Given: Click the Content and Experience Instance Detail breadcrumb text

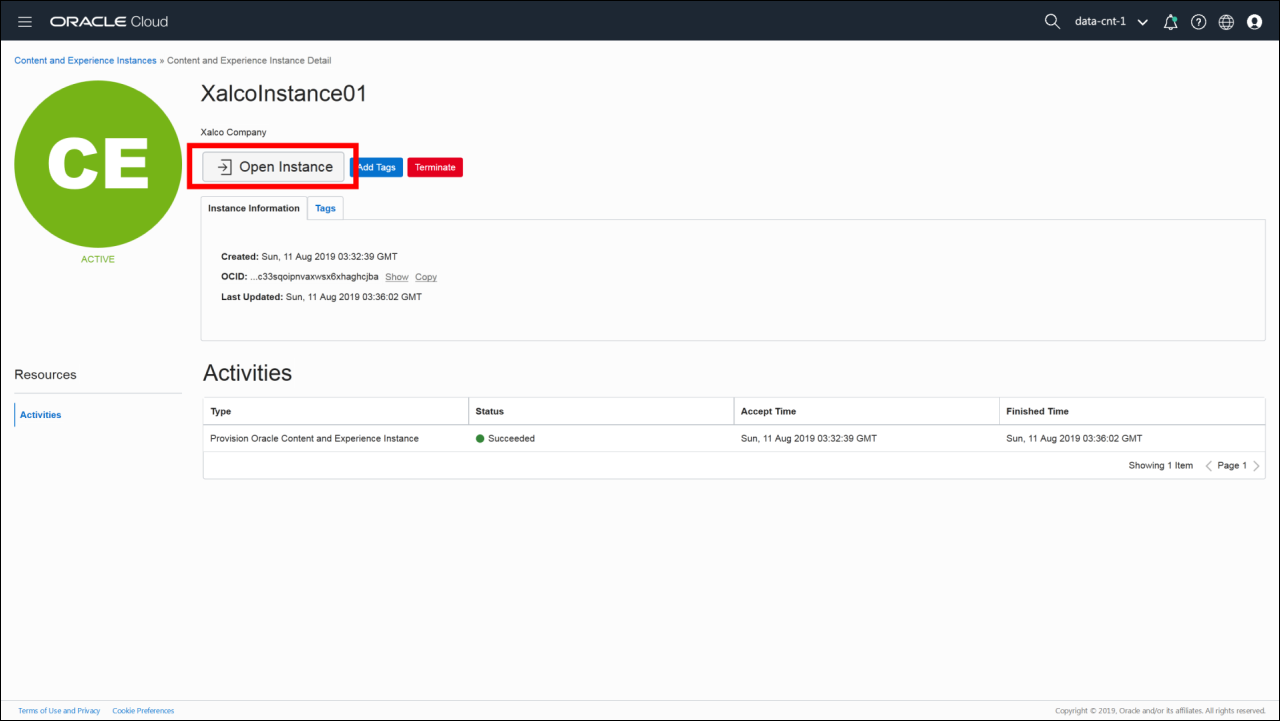Looking at the screenshot, I should coord(249,61).
